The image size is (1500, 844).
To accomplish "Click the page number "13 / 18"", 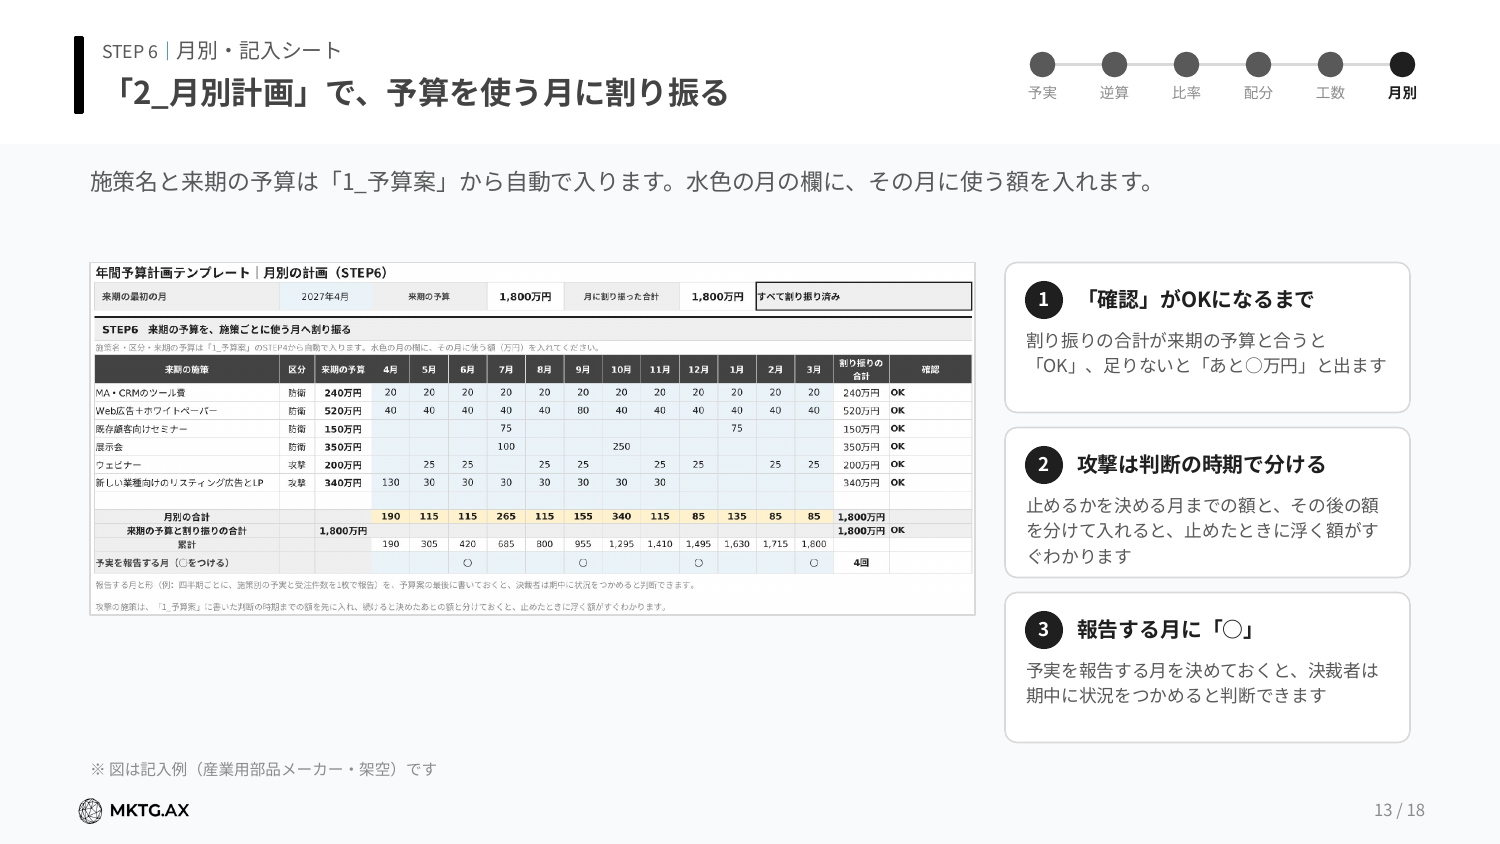I will (x=1400, y=811).
